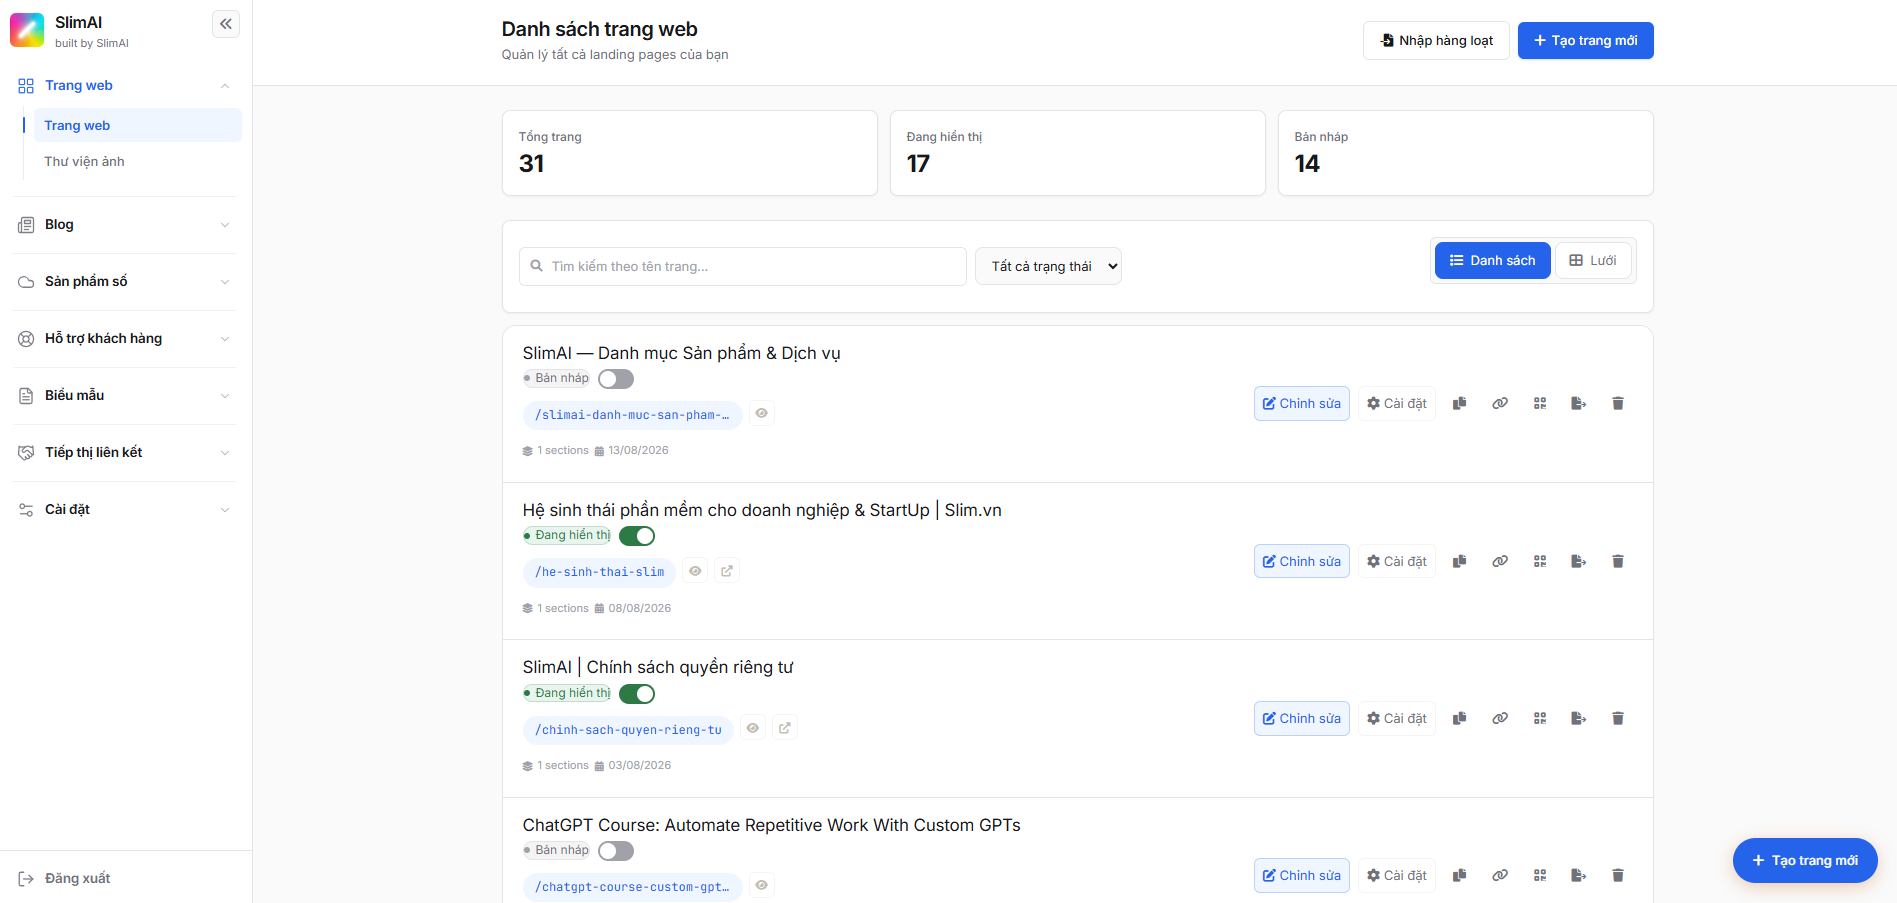Image resolution: width=1897 pixels, height=903 pixels.
Task: Preview /chatgpt-course-custom-gpt with the eye icon
Action: tap(762, 885)
